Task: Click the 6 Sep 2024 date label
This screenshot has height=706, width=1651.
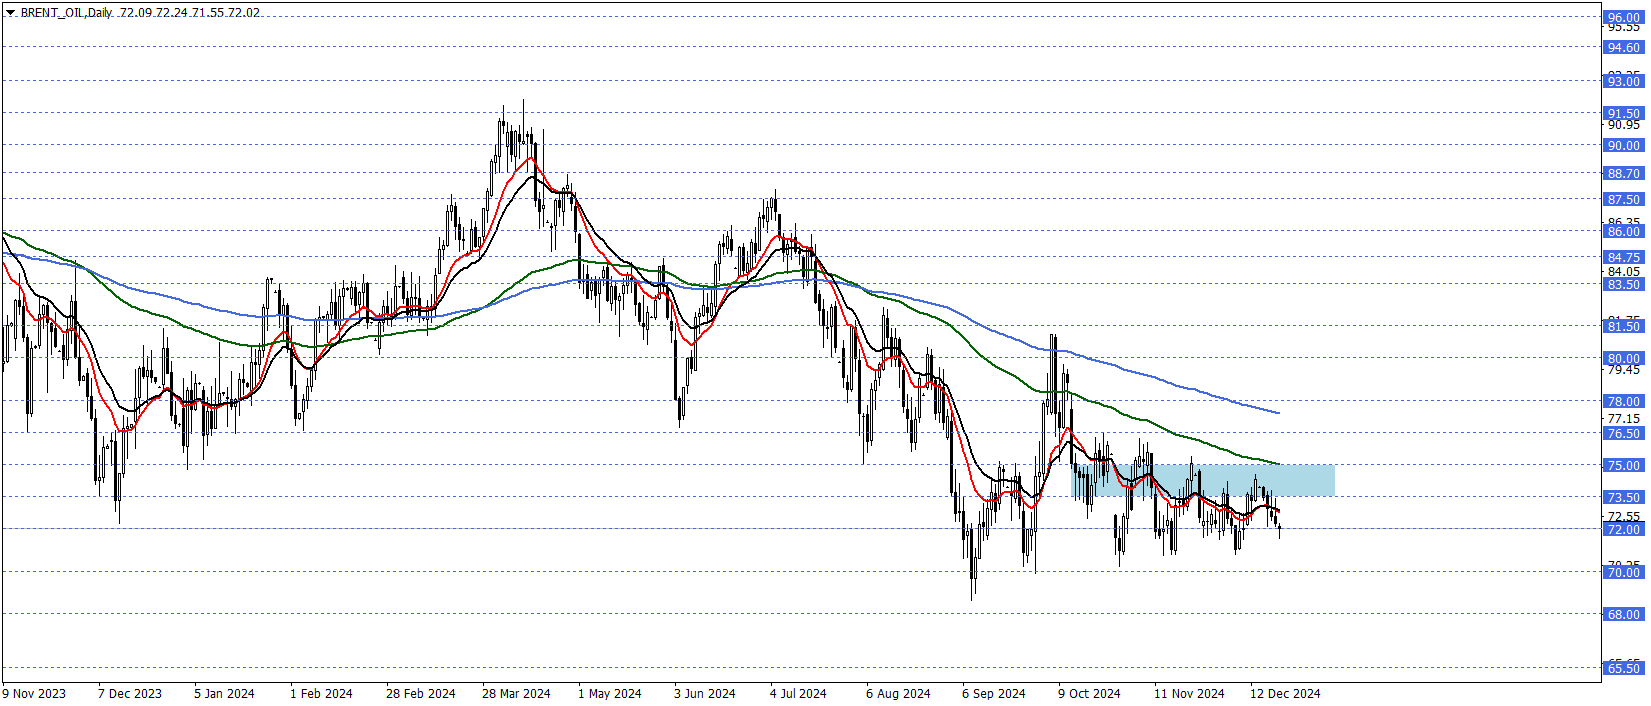Action: click(994, 693)
